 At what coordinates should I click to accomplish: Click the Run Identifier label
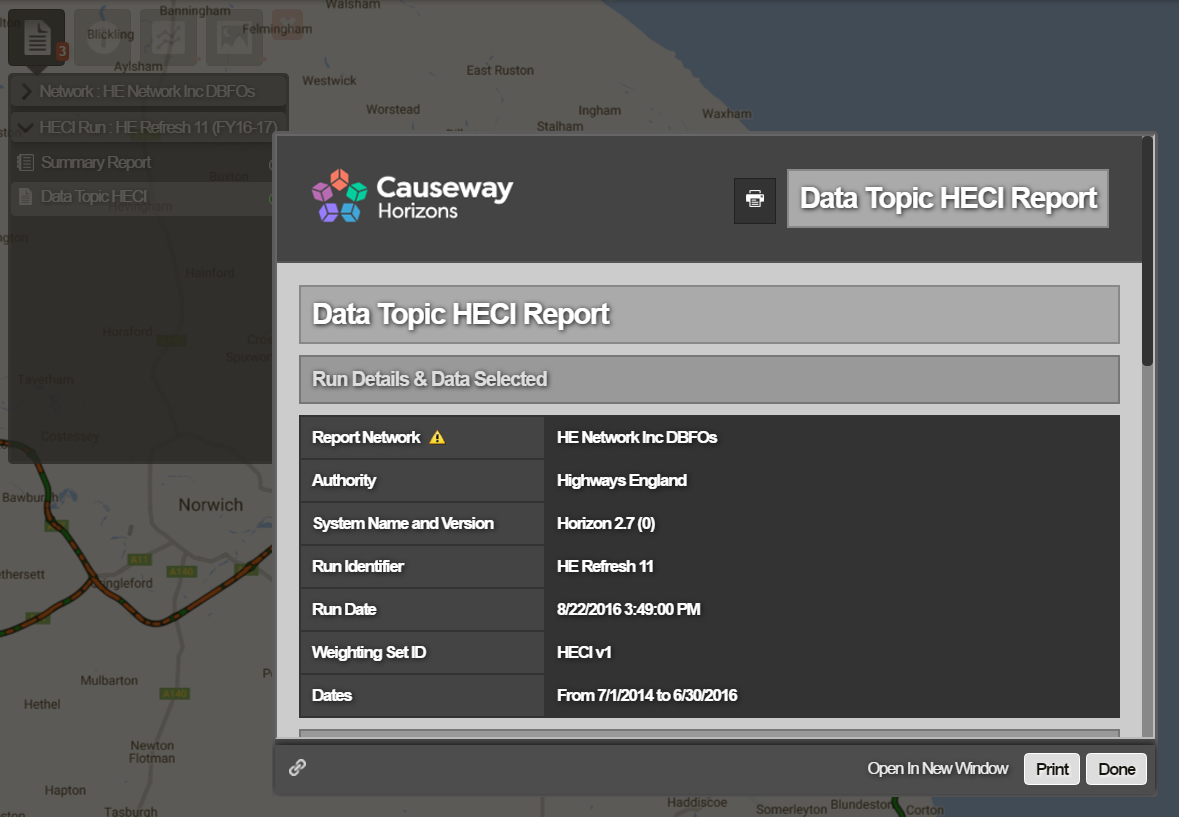(x=358, y=566)
